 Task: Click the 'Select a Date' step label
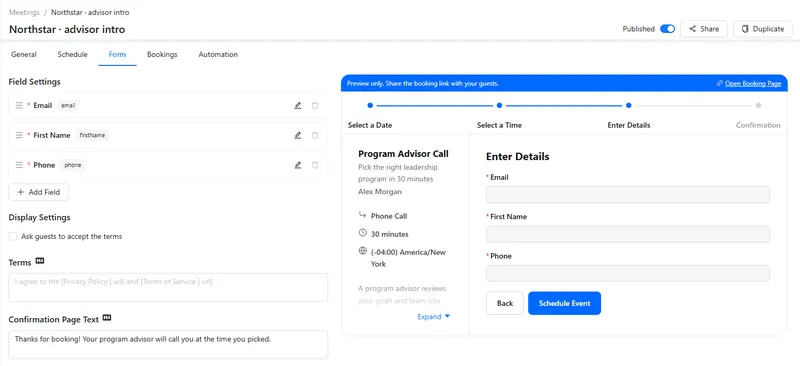pos(370,125)
